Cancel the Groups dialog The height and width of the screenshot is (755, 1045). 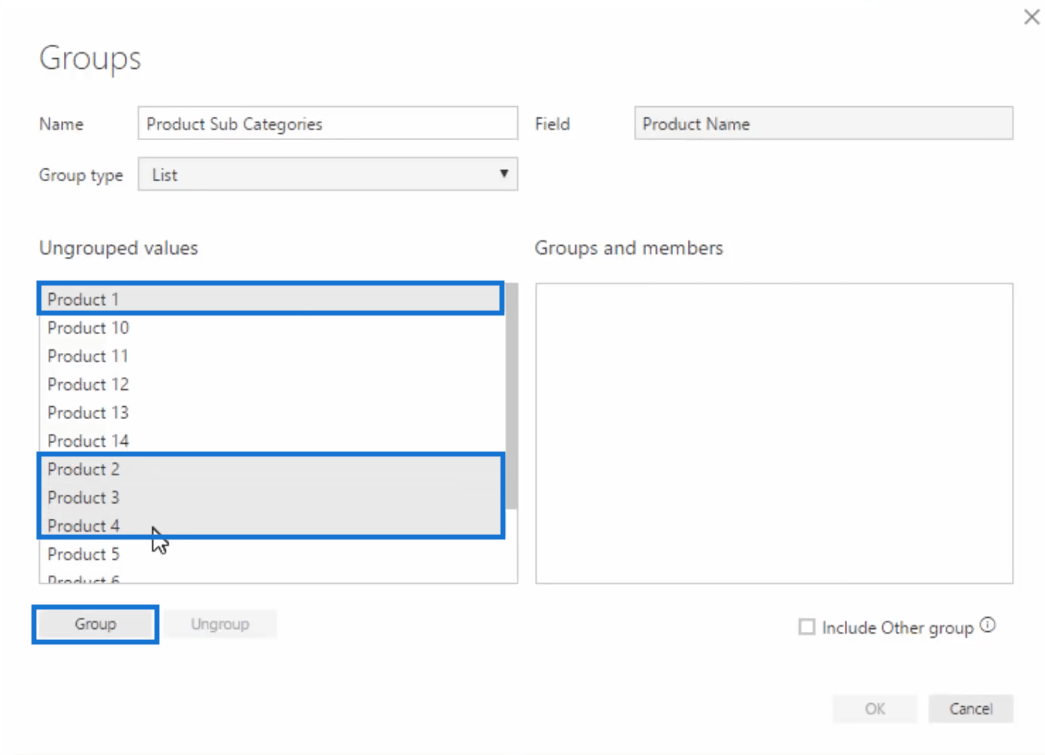point(970,709)
